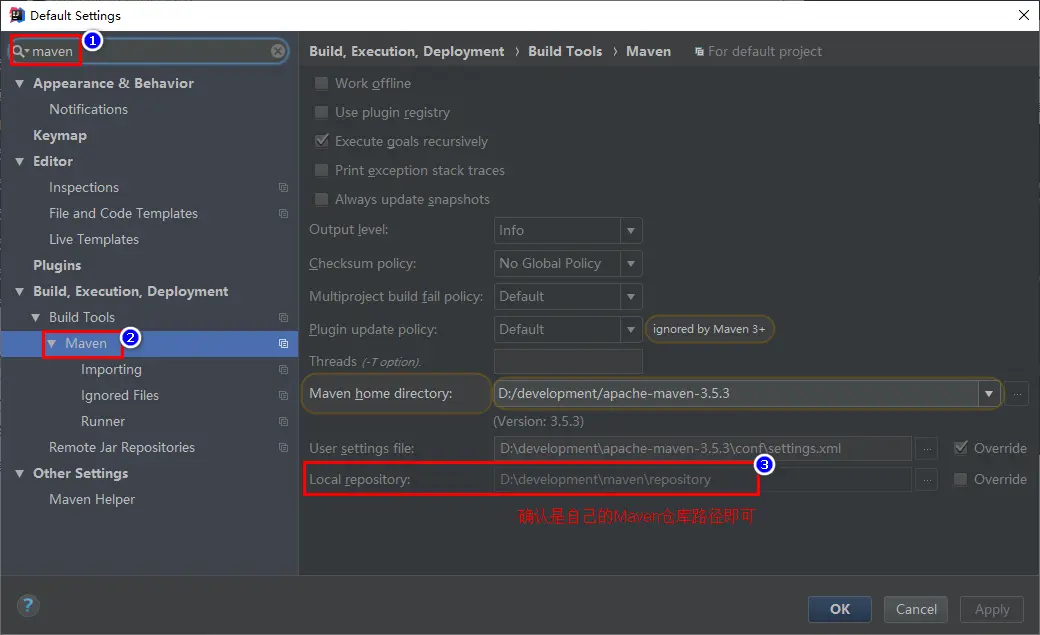Open Keymap settings
Screen dimensions: 1040x635
(60, 135)
